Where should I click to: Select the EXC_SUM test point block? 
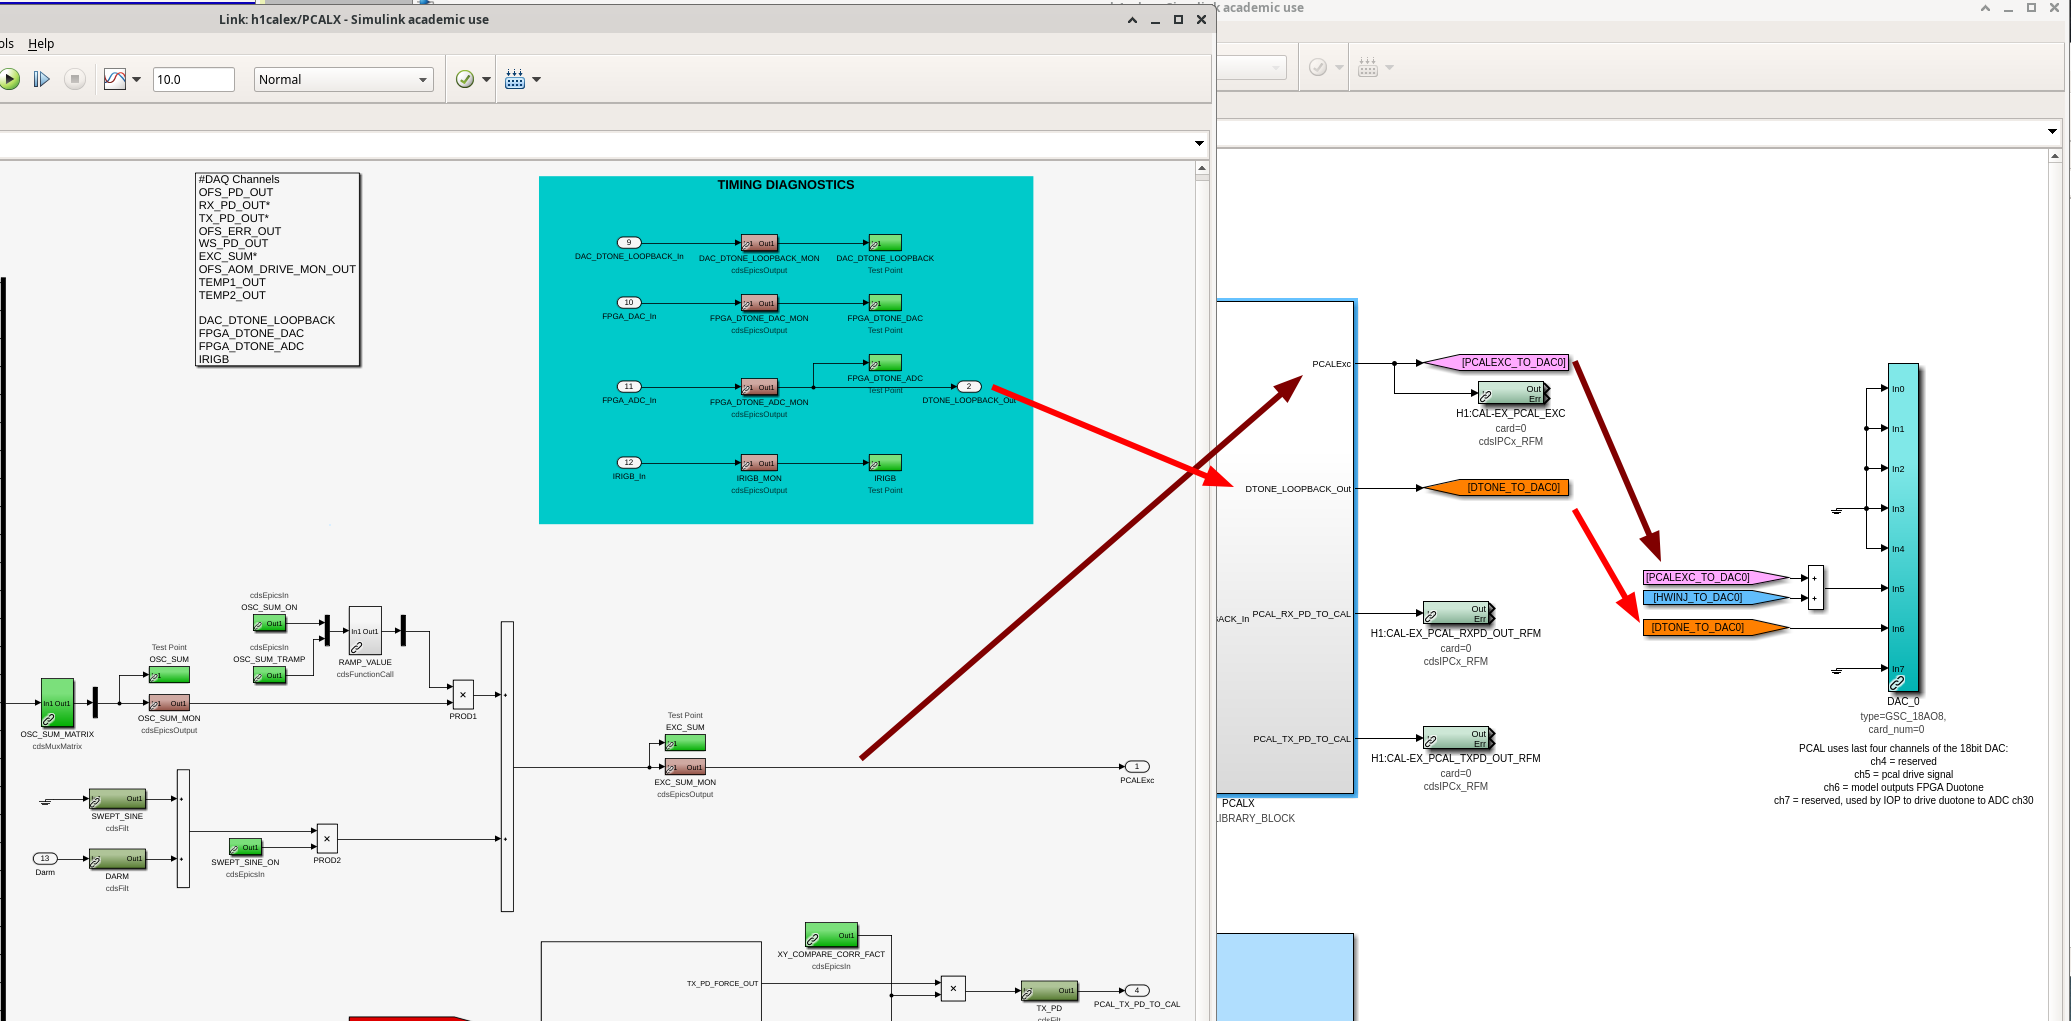coord(685,743)
